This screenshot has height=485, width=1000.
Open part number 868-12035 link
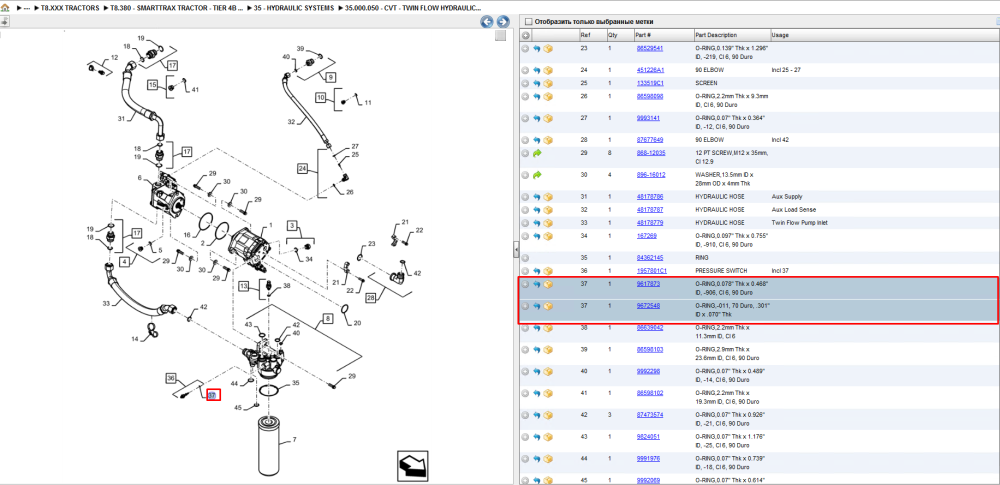point(651,153)
